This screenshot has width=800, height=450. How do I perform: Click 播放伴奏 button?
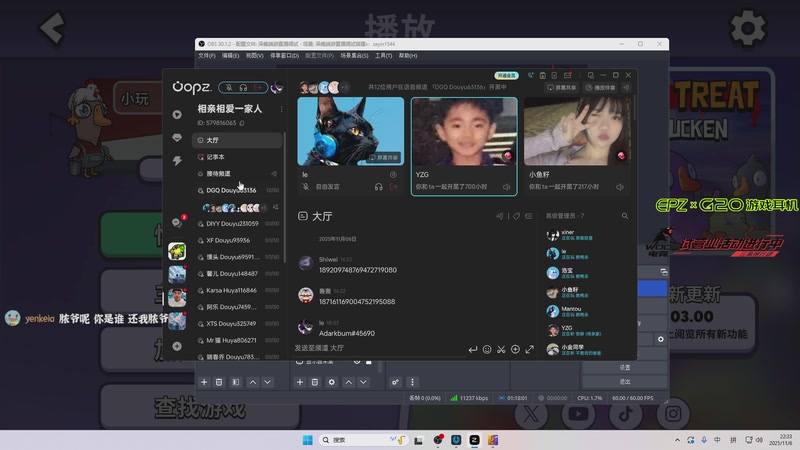601,88
